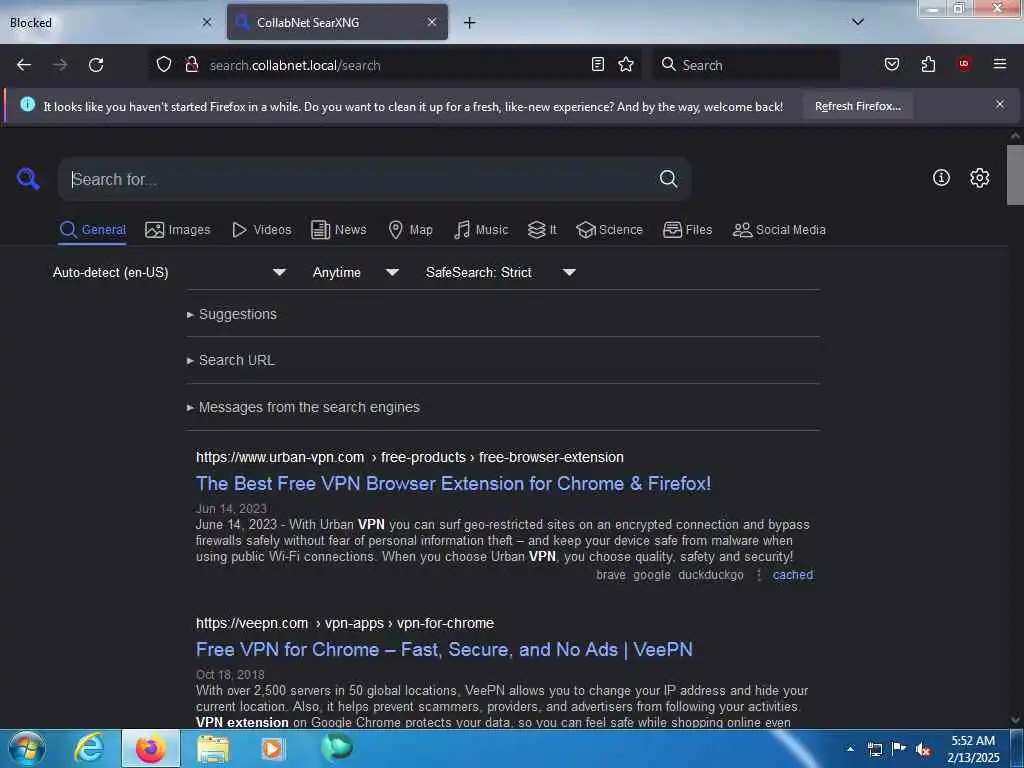
Task: Click the SearXNG logo magnifier
Action: (28, 178)
